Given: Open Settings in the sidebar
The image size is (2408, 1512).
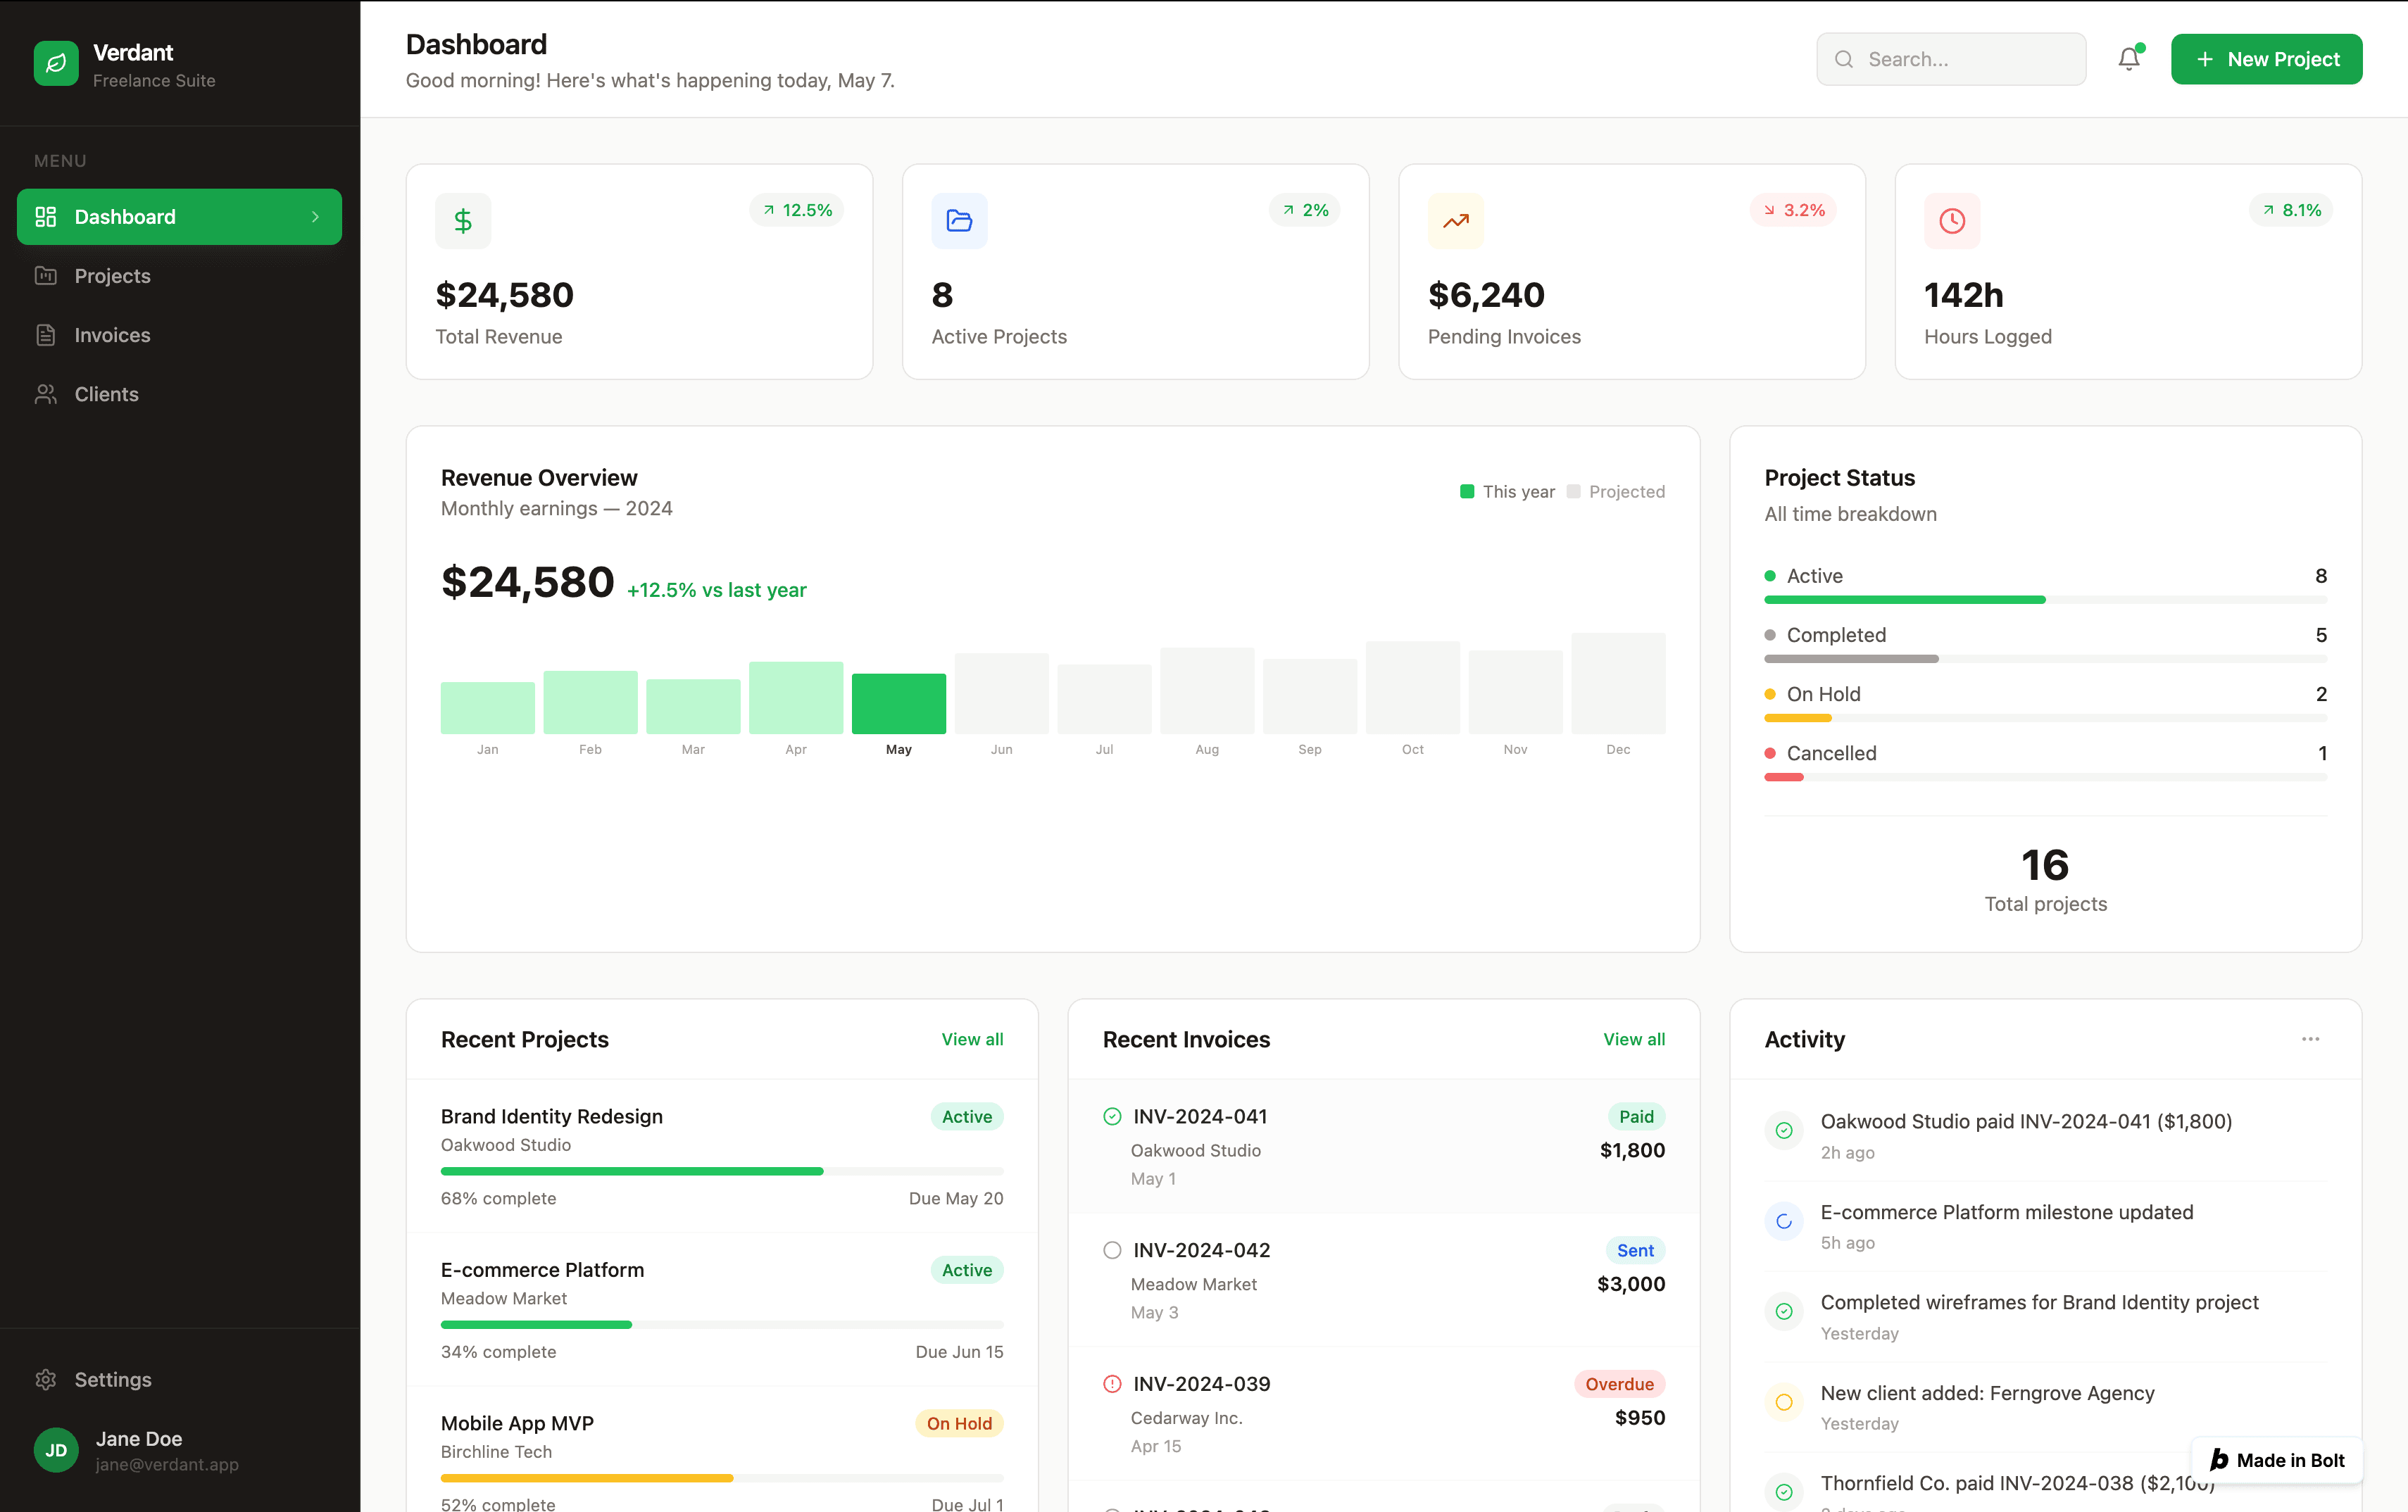Looking at the screenshot, I should coord(179,1379).
